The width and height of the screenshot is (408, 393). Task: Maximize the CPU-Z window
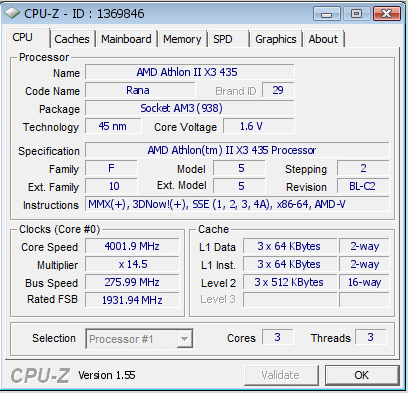pyautogui.click(x=356, y=14)
